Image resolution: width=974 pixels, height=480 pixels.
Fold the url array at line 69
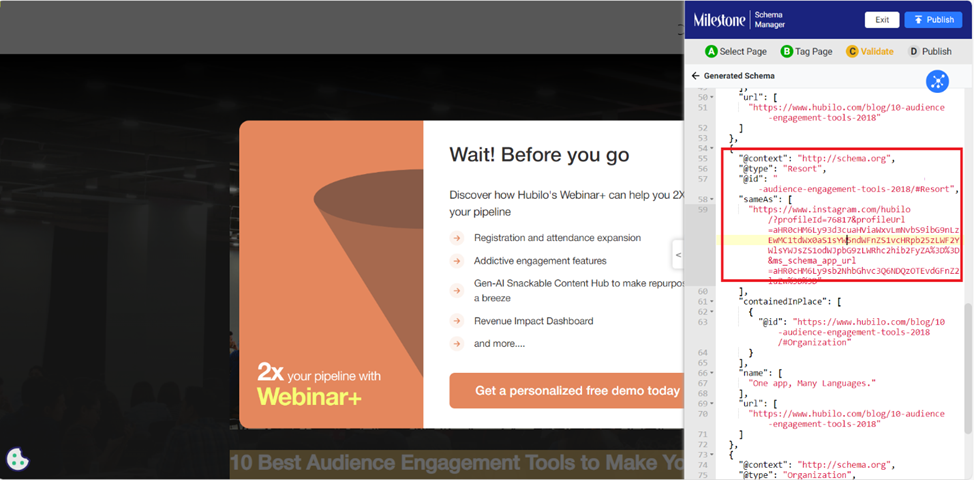point(712,404)
